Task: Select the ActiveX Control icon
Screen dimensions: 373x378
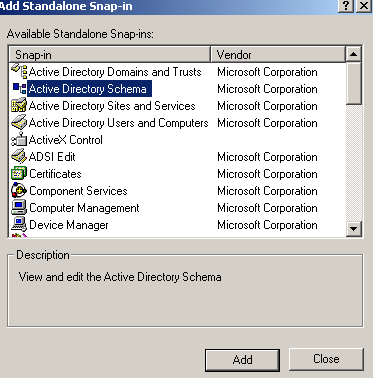Action: point(19,140)
